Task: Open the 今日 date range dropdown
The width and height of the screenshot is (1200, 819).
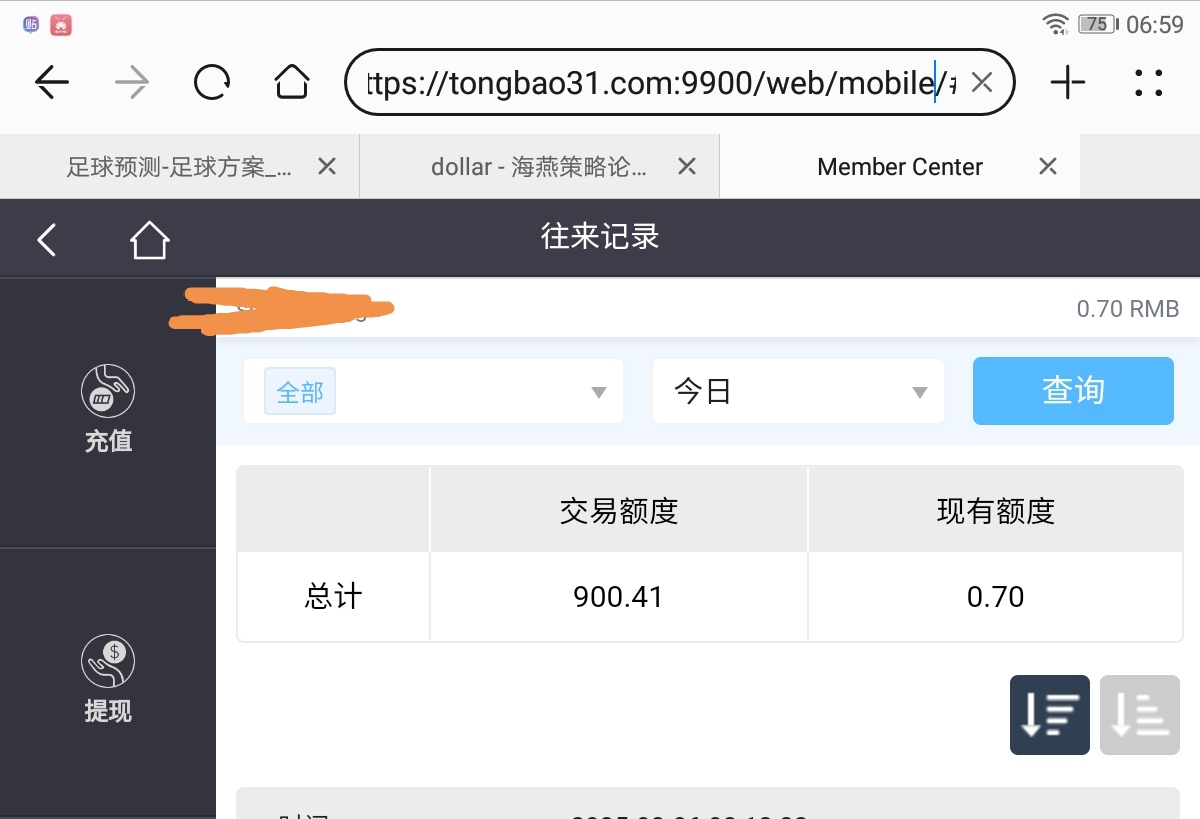Action: (798, 392)
